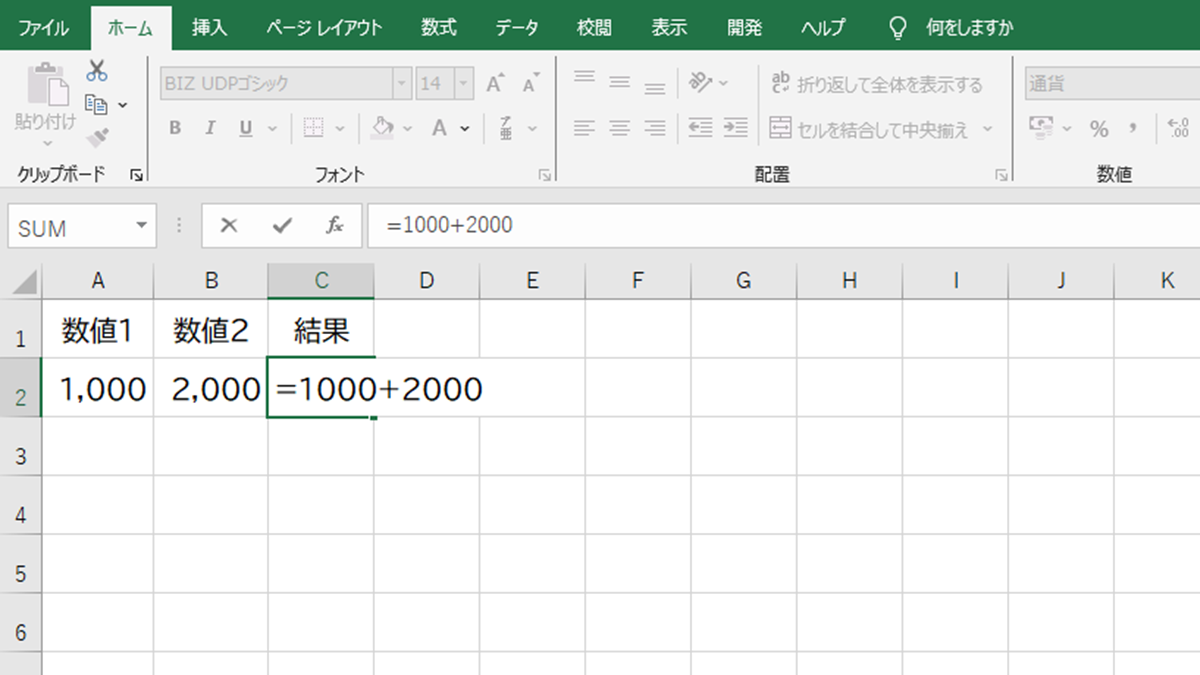The height and width of the screenshot is (675, 1200).
Task: Apply bold formatting to selection
Action: point(174,127)
